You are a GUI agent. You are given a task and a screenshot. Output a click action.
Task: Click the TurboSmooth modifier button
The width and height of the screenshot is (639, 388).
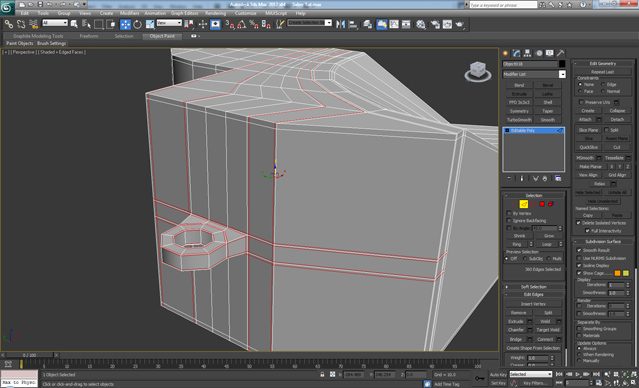click(519, 120)
